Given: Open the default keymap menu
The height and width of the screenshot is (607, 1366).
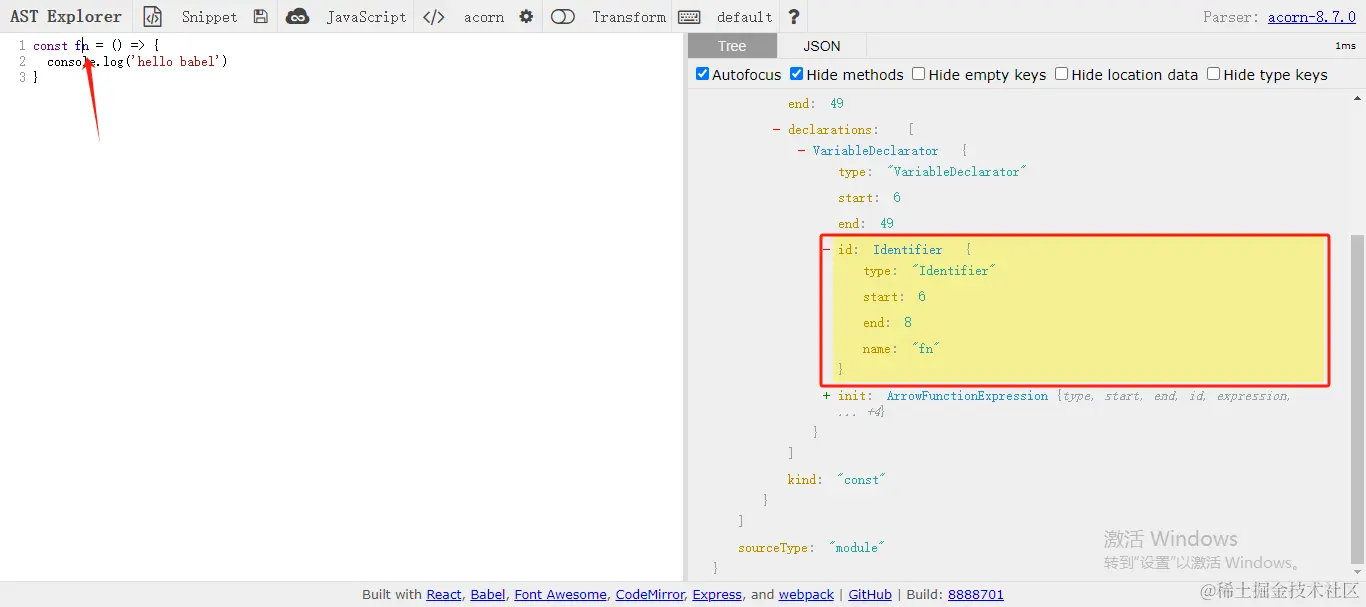Looking at the screenshot, I should click(x=745, y=17).
